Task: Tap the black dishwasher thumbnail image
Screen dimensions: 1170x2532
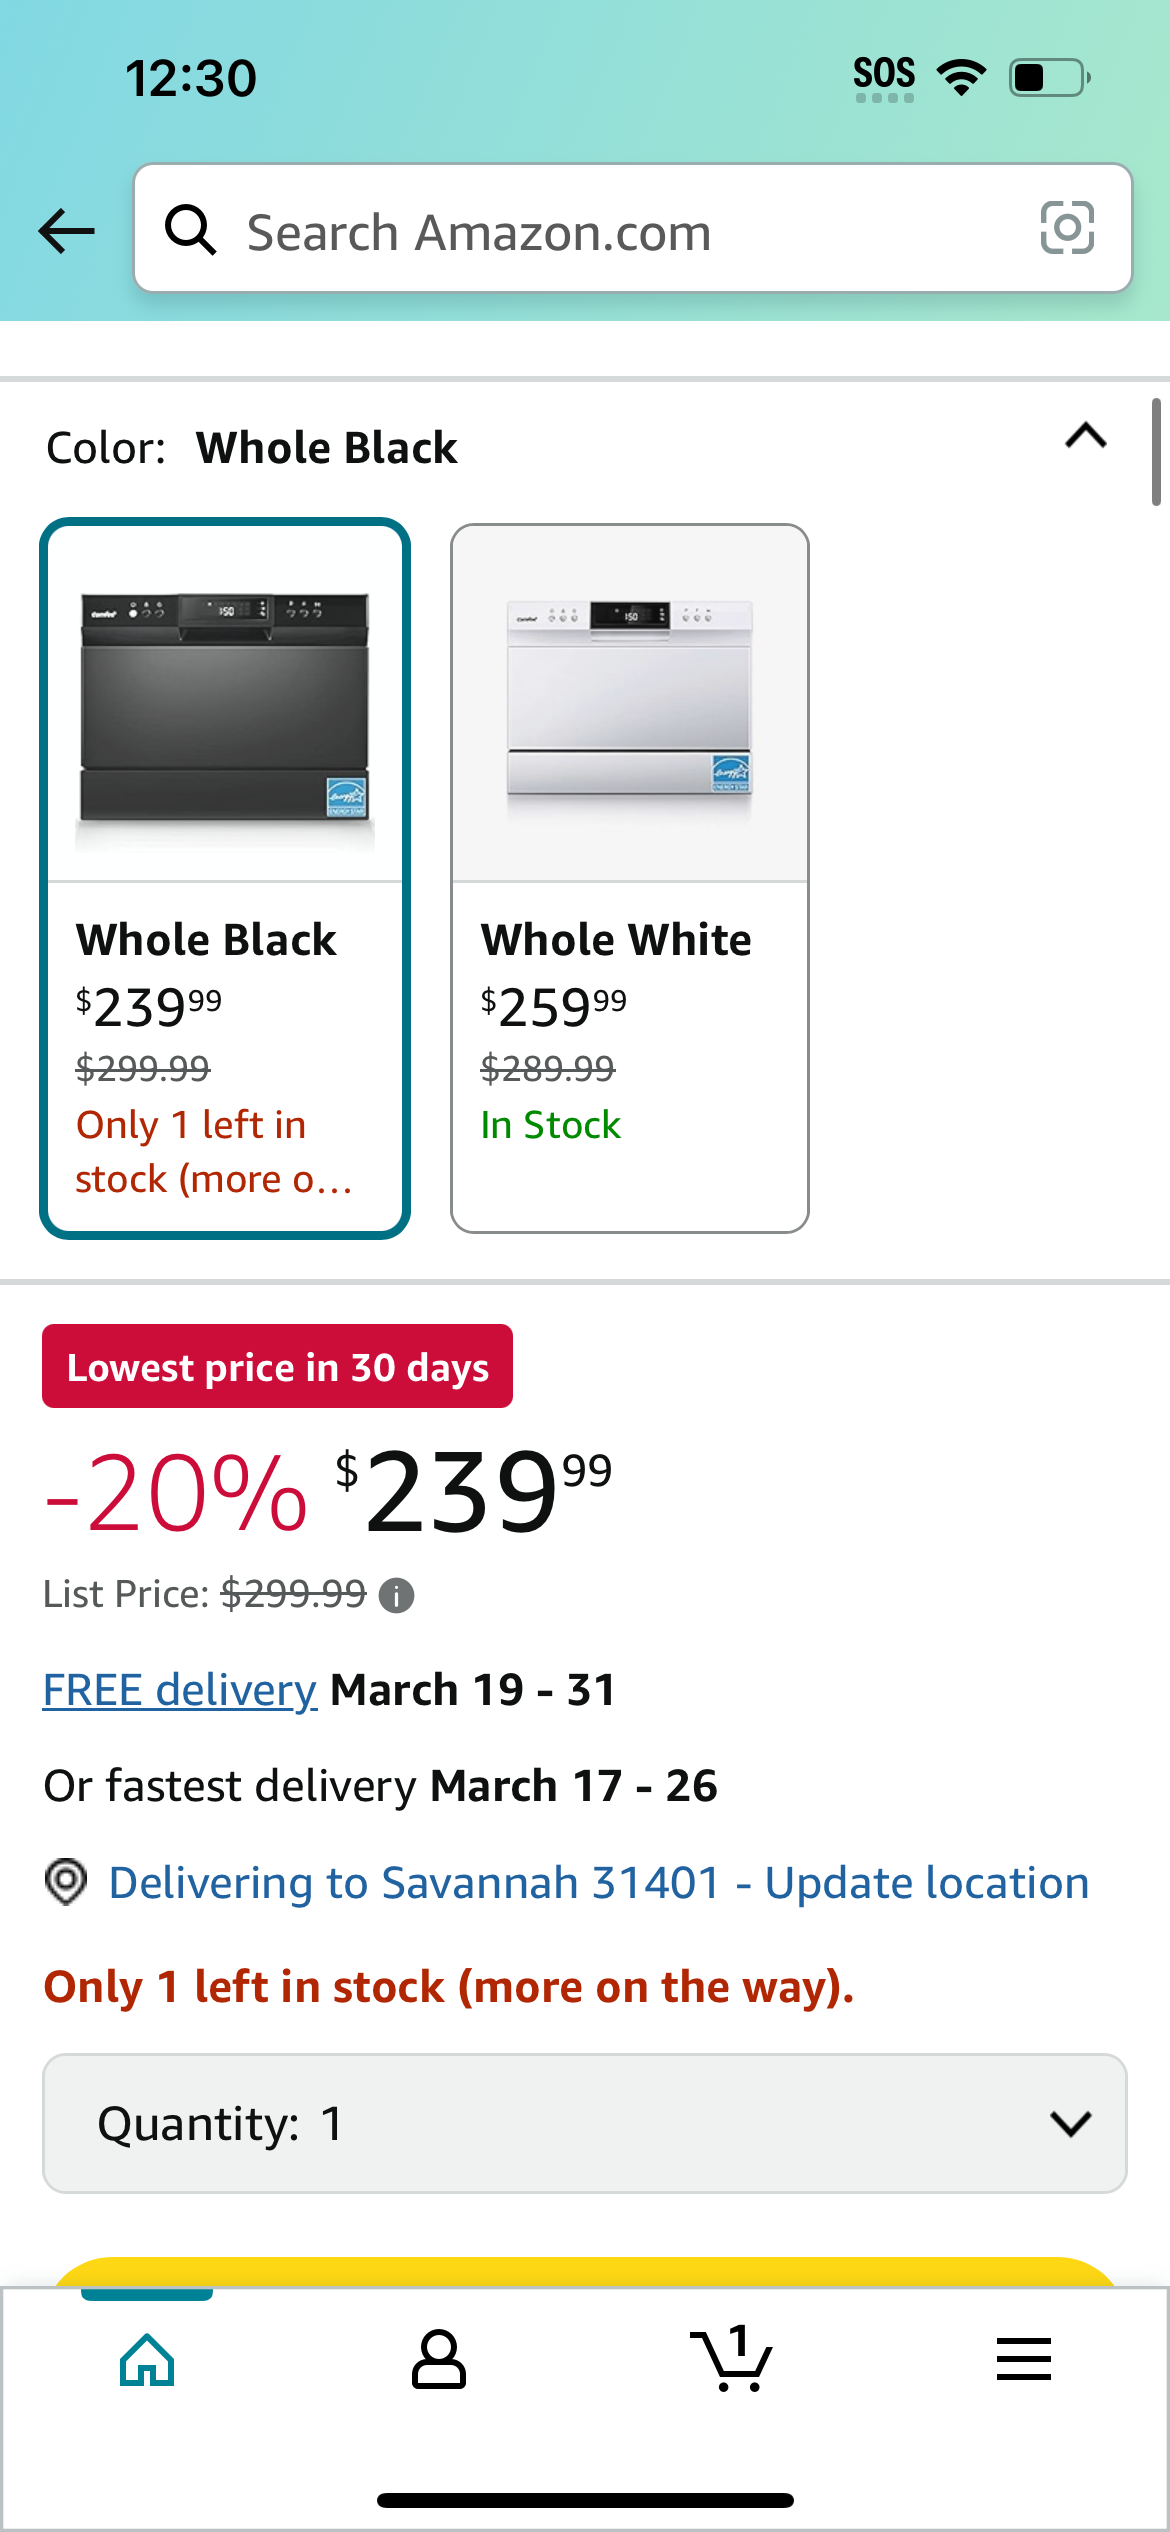Action: [225, 706]
